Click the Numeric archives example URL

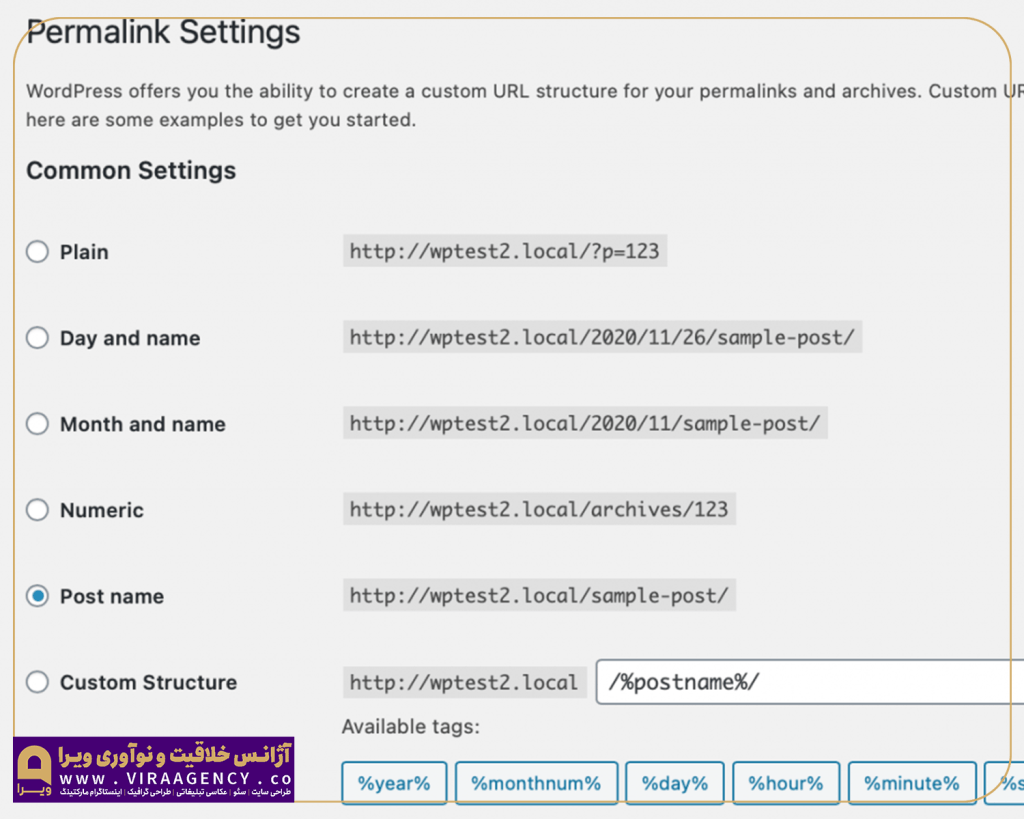(x=539, y=510)
